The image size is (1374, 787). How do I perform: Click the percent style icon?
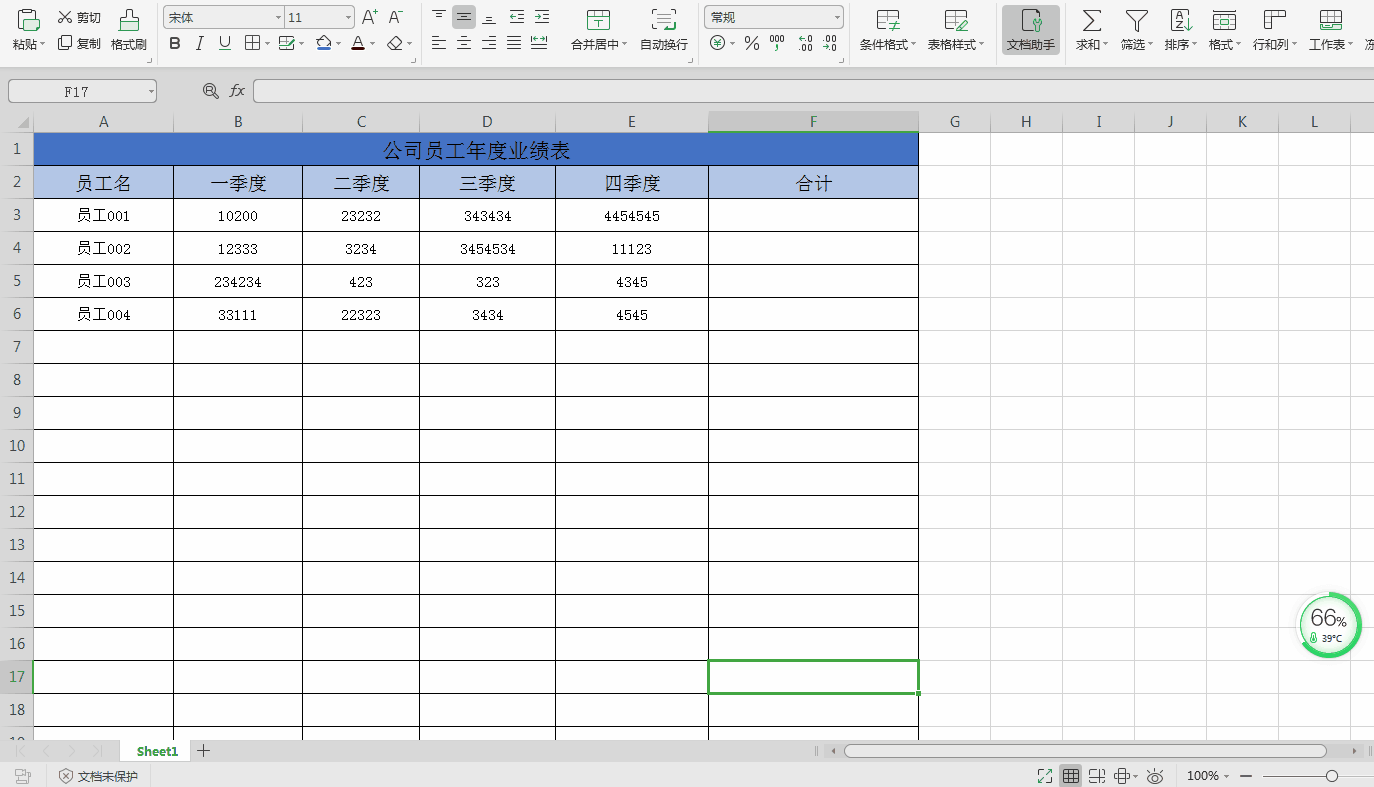click(752, 43)
